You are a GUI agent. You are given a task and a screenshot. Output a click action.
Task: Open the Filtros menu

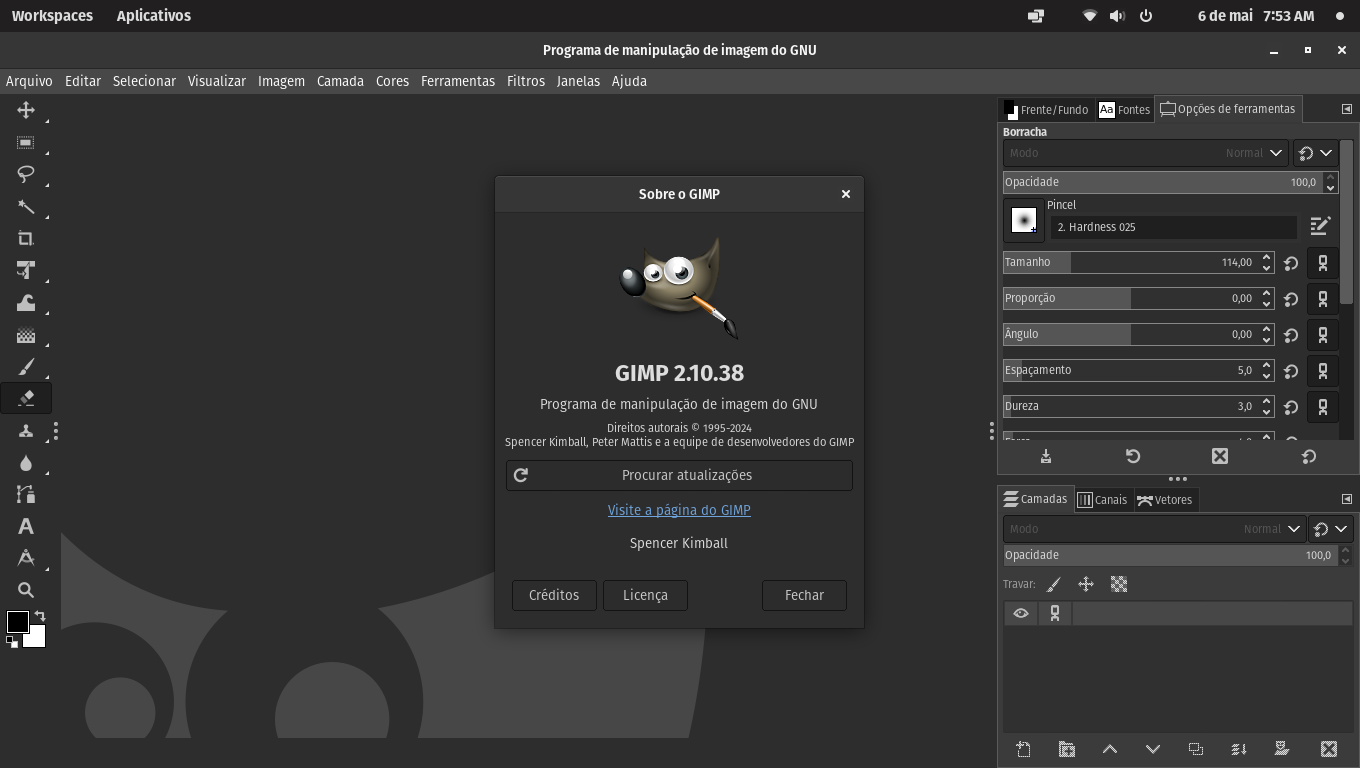[526, 81]
